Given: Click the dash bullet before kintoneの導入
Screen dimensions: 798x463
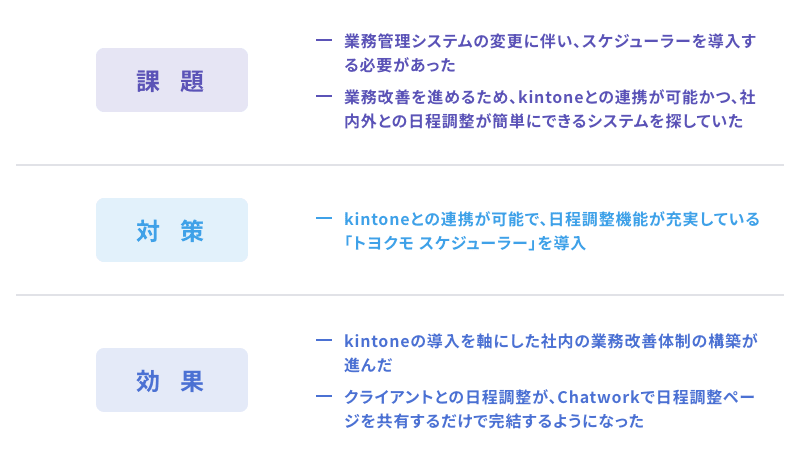Looking at the screenshot, I should coord(323,341).
